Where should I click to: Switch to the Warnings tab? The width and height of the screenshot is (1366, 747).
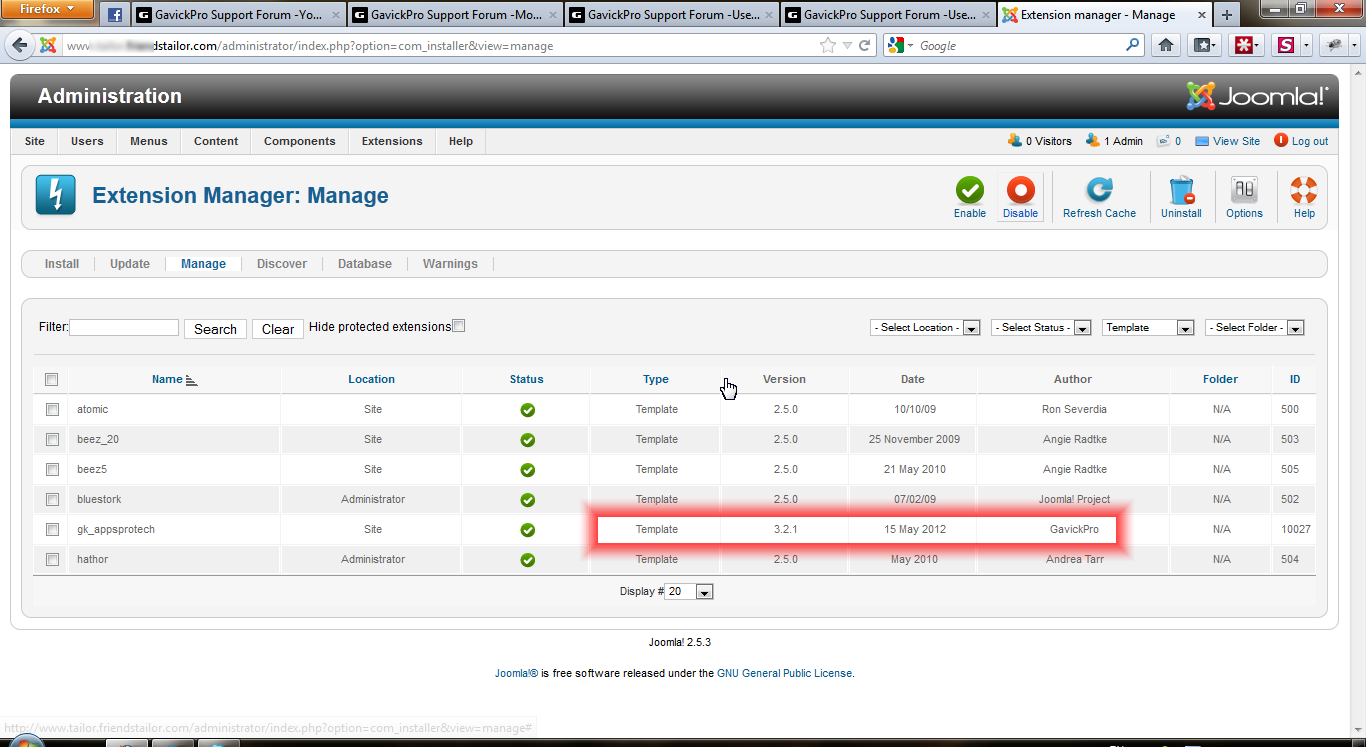pyautogui.click(x=450, y=264)
